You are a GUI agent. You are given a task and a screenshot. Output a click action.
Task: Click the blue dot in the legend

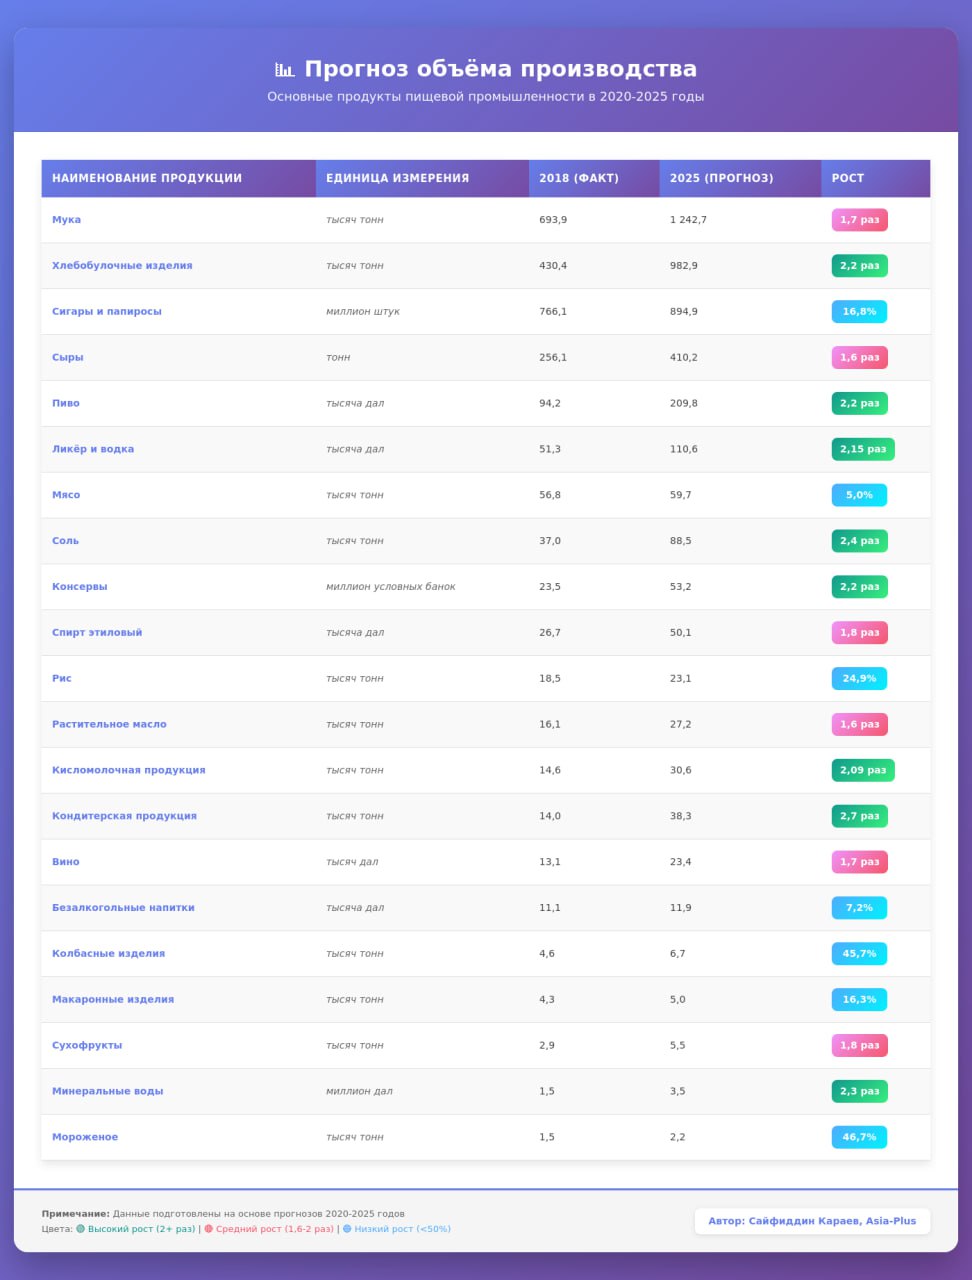tap(347, 1229)
